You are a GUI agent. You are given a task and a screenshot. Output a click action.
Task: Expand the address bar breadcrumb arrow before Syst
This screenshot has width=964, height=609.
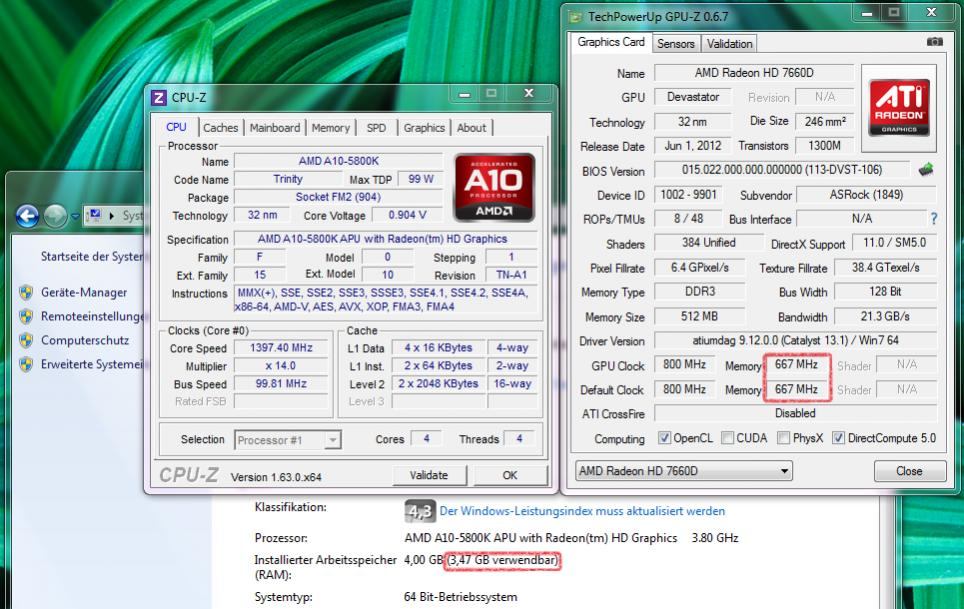tap(111, 216)
